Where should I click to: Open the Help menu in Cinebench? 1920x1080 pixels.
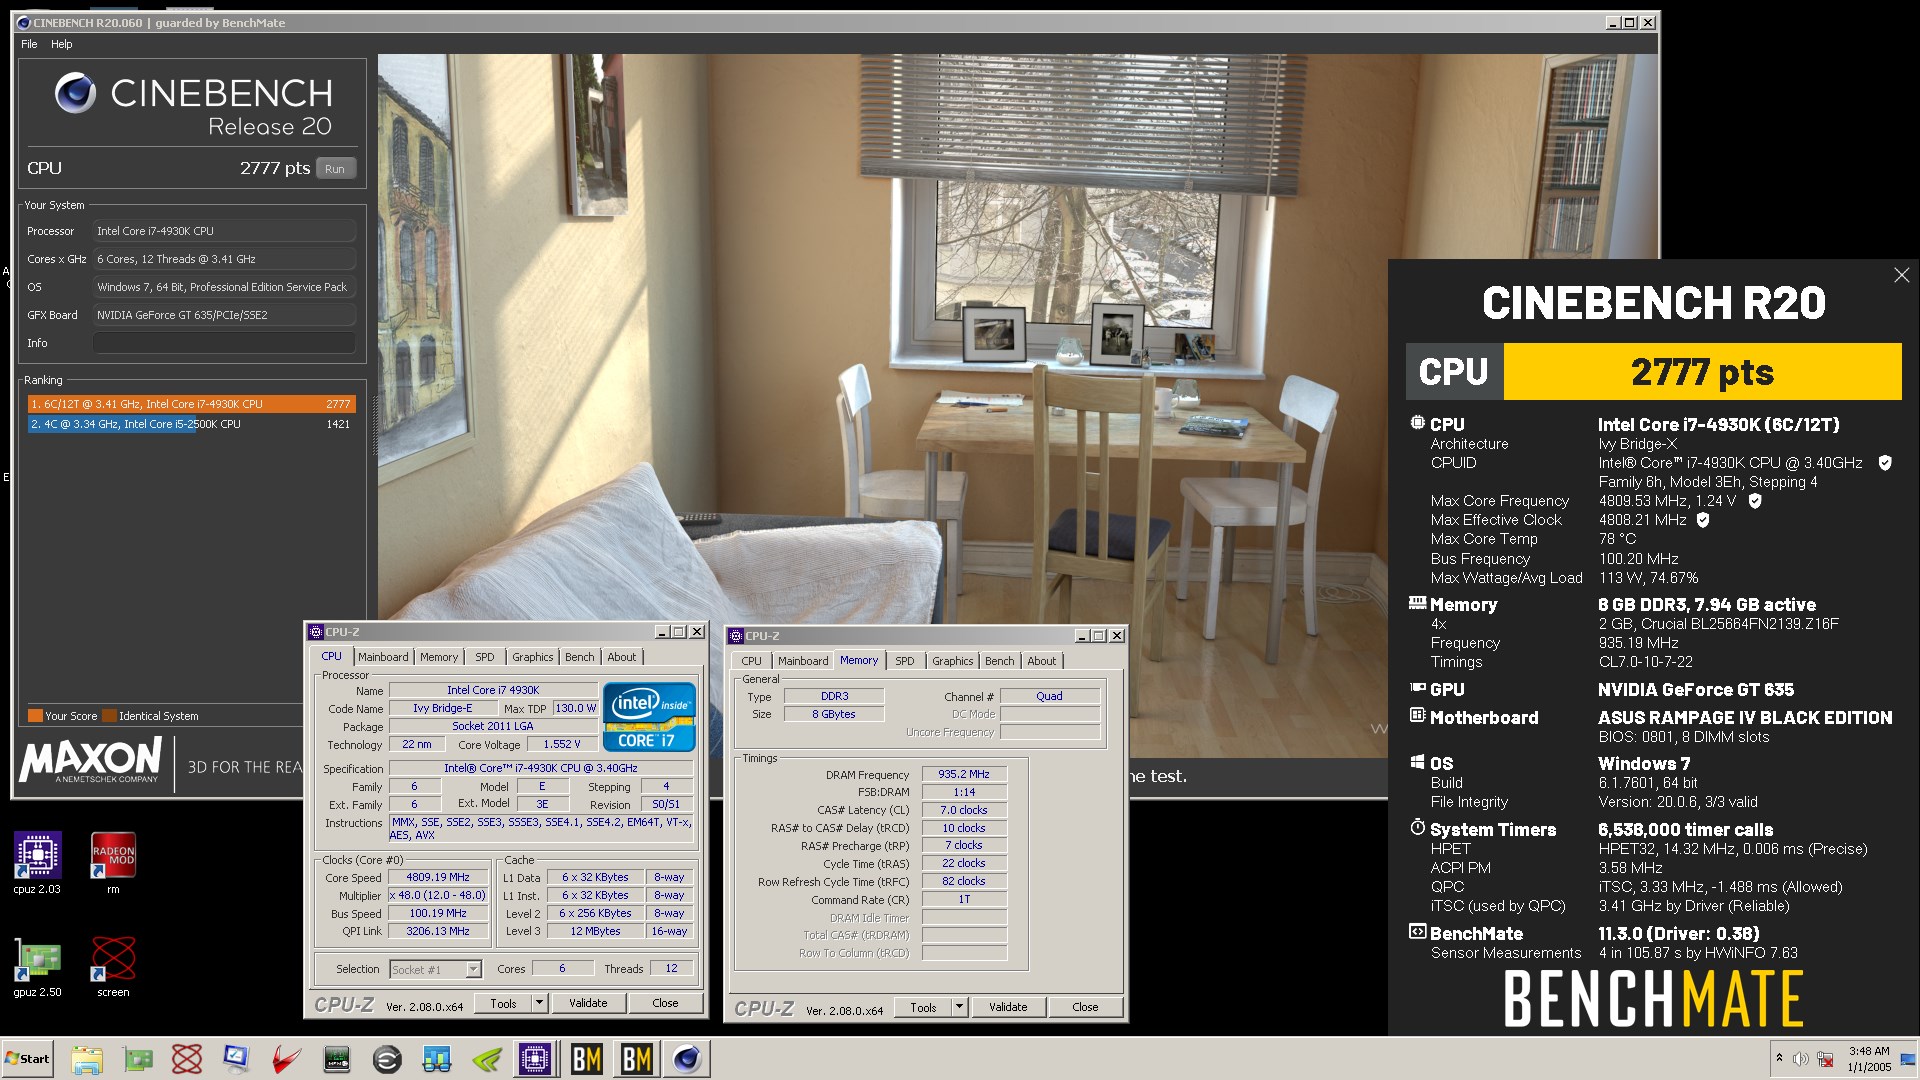(62, 44)
